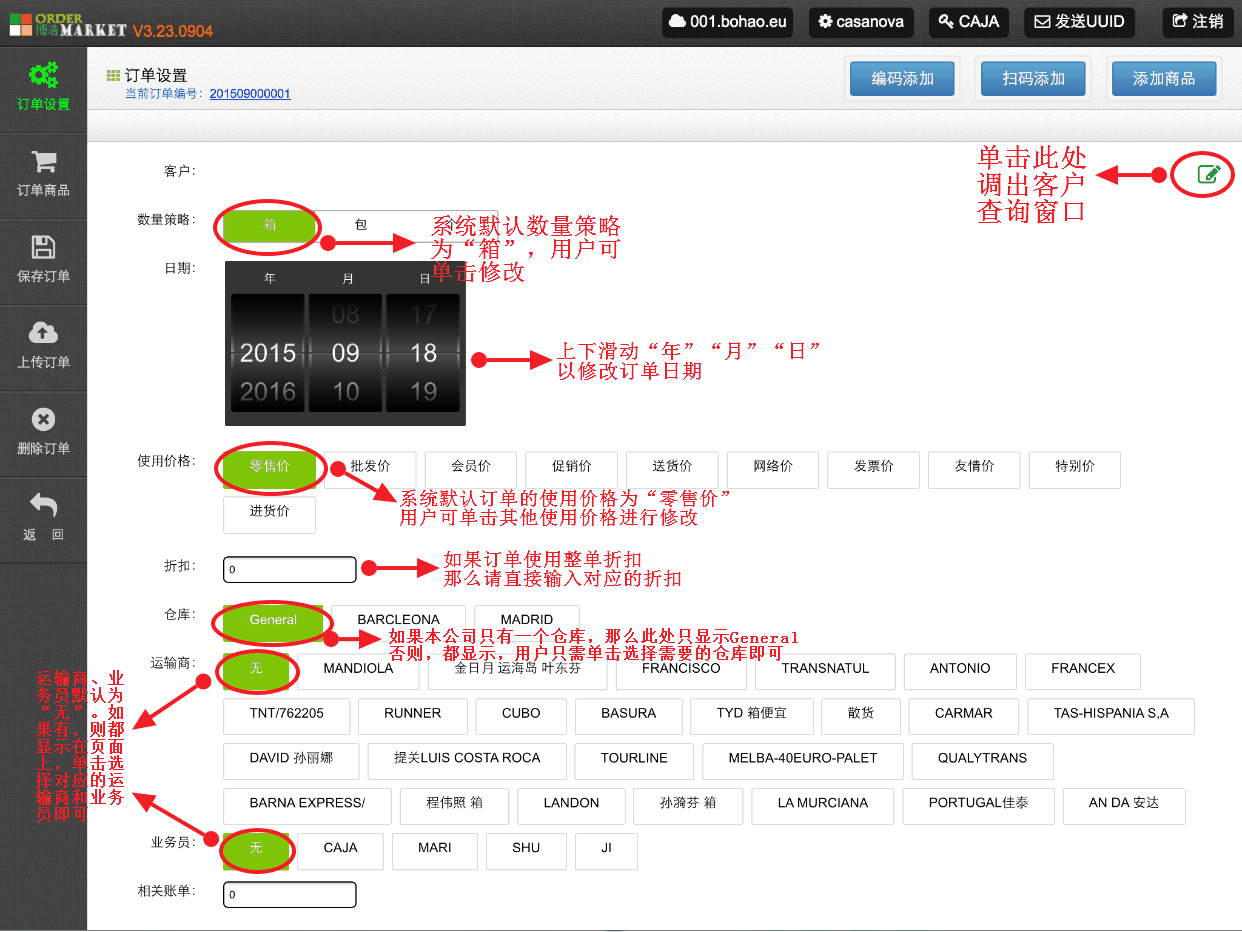
Task: Choose TYD 箱便宜 as the carrier
Action: point(751,715)
